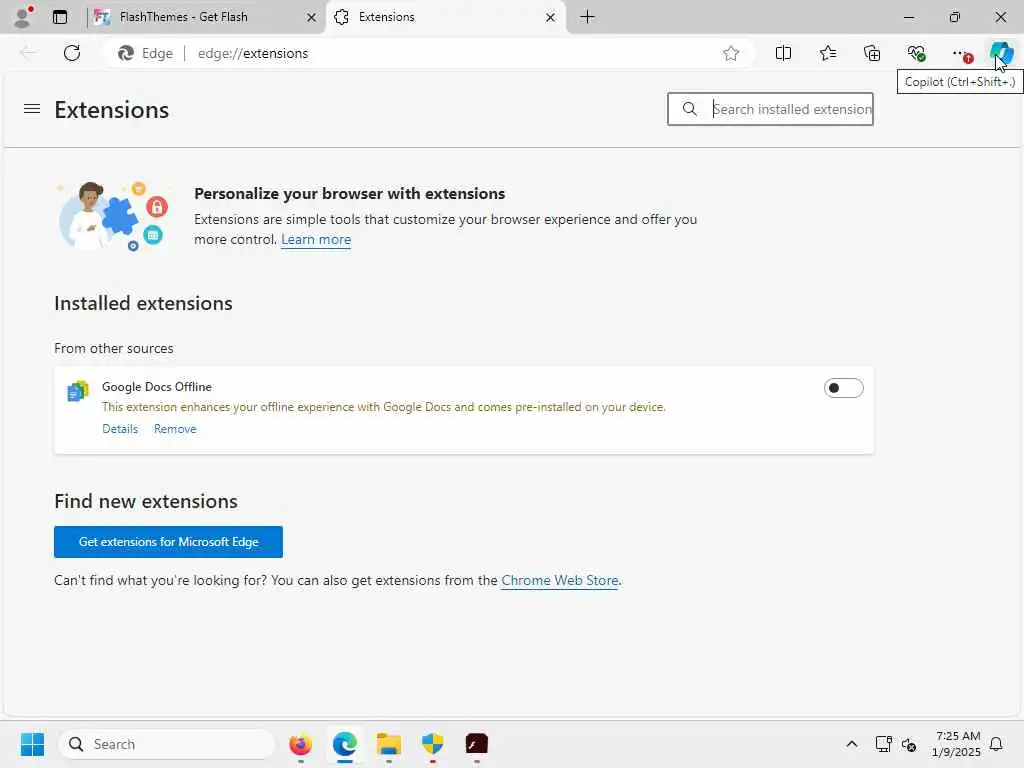Restore down the Edge window
The image size is (1024, 768).
click(x=955, y=17)
